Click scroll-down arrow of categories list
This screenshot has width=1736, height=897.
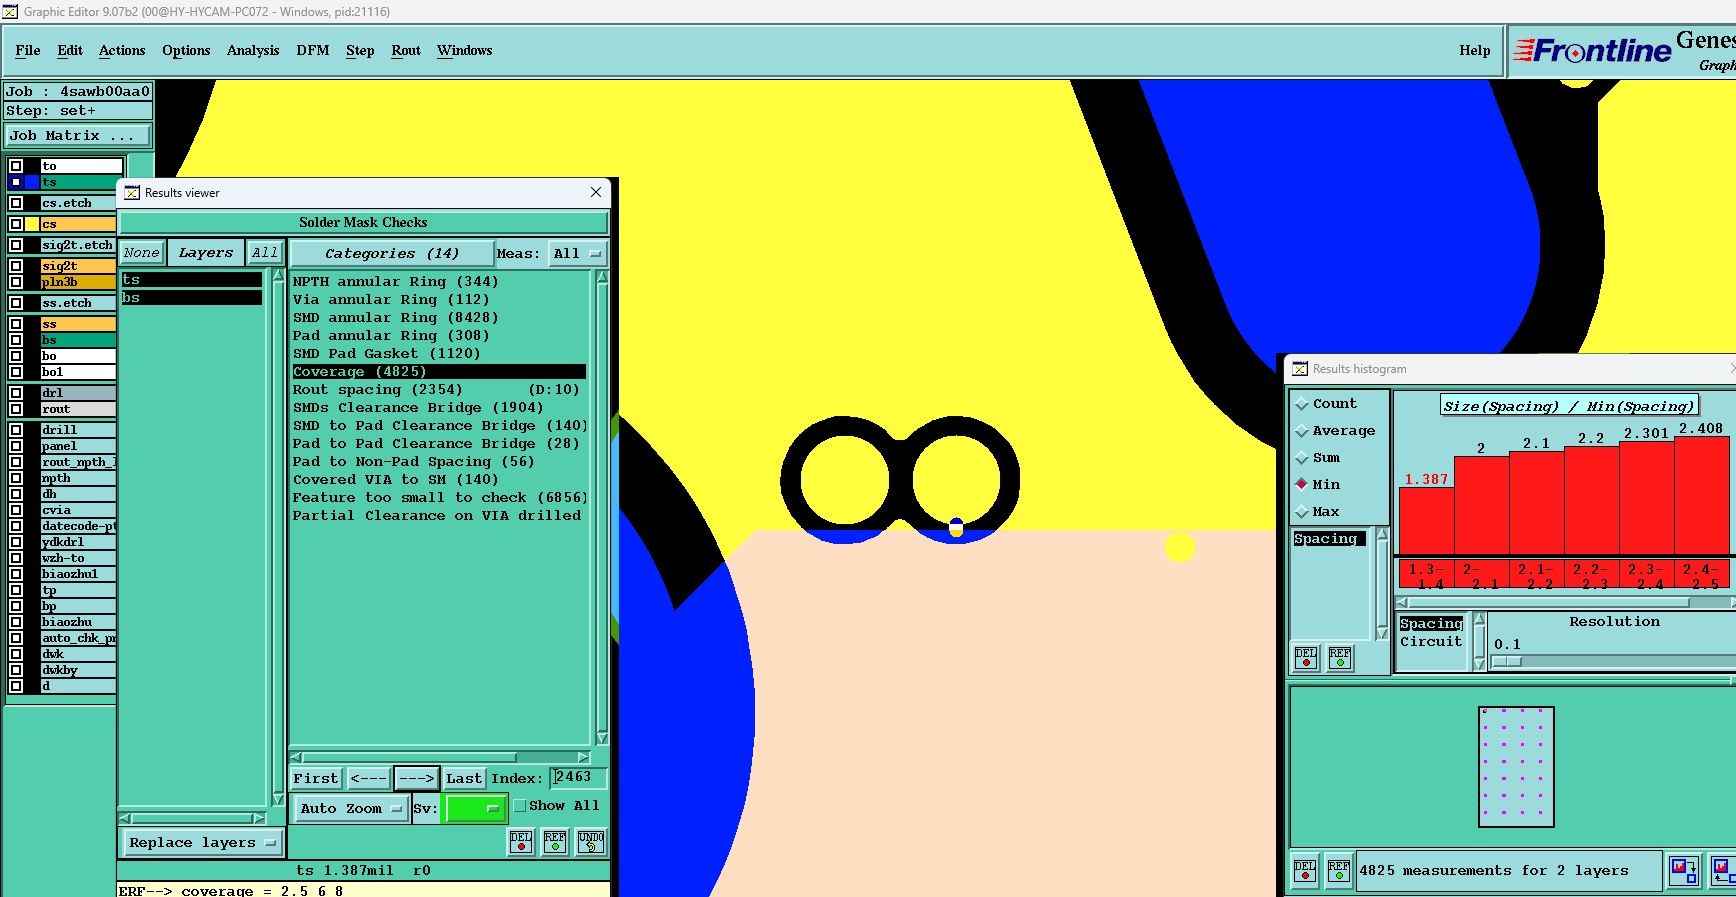(x=602, y=738)
